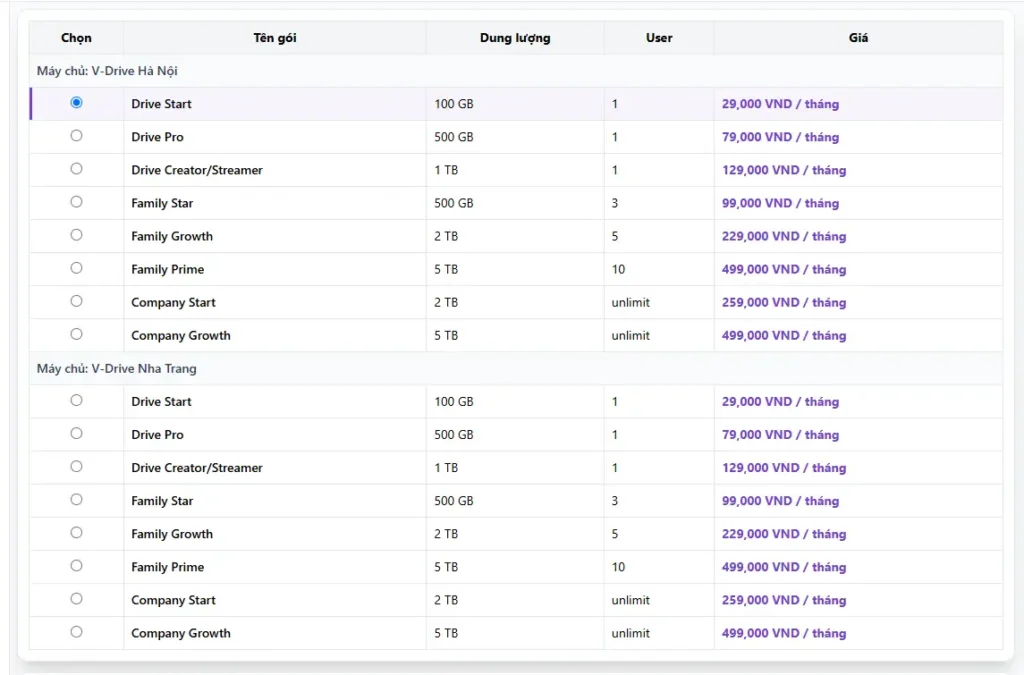Click the 129,000 VND Drive Creator/Streamer price
The width and height of the screenshot is (1024, 675).
(x=783, y=170)
